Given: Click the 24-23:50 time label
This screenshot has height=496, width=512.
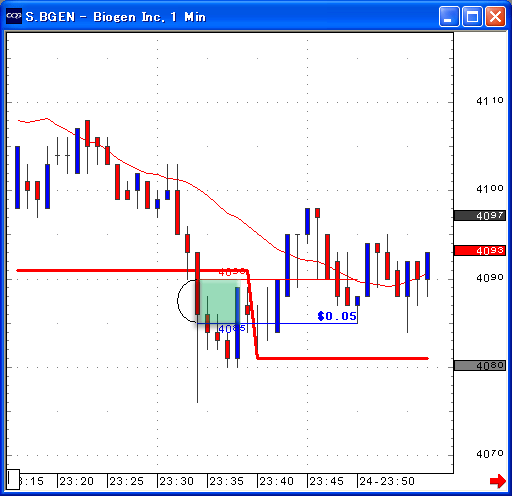Looking at the screenshot, I should [387, 481].
